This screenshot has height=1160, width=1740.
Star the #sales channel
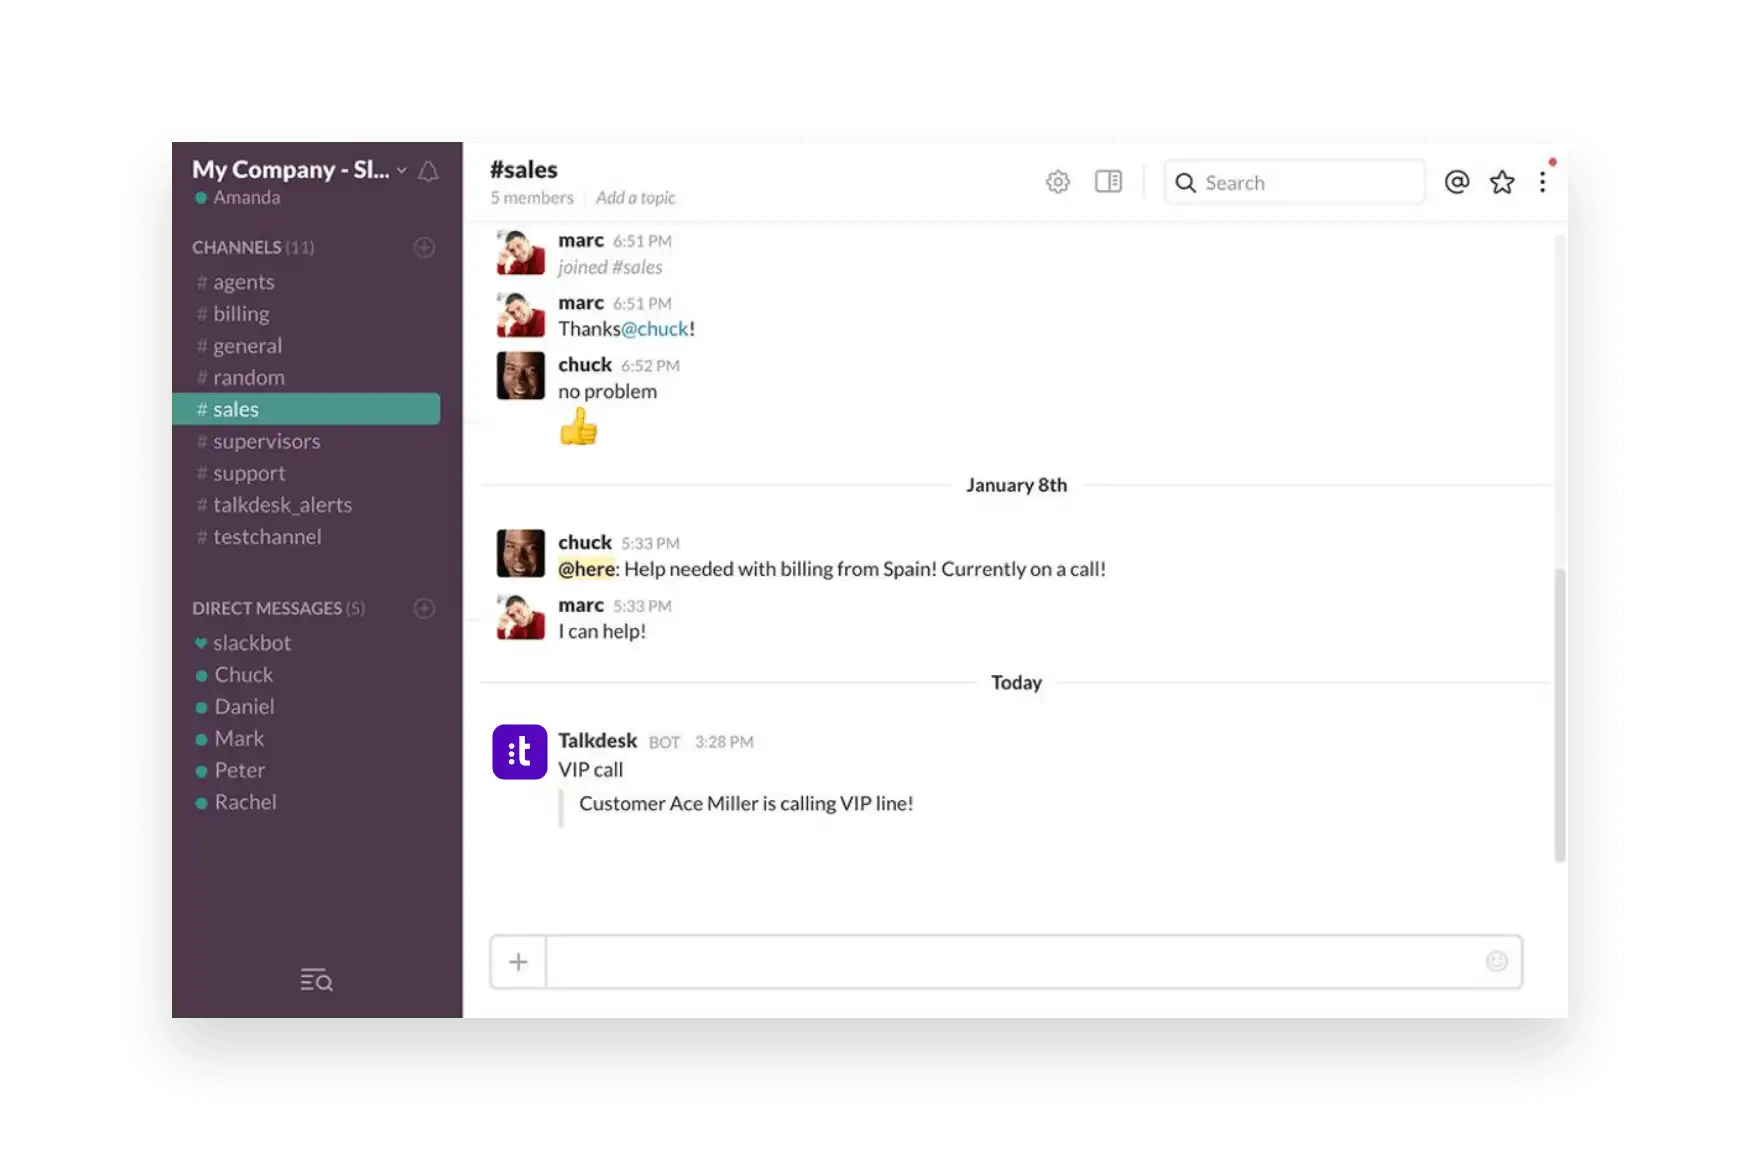pos(1502,182)
